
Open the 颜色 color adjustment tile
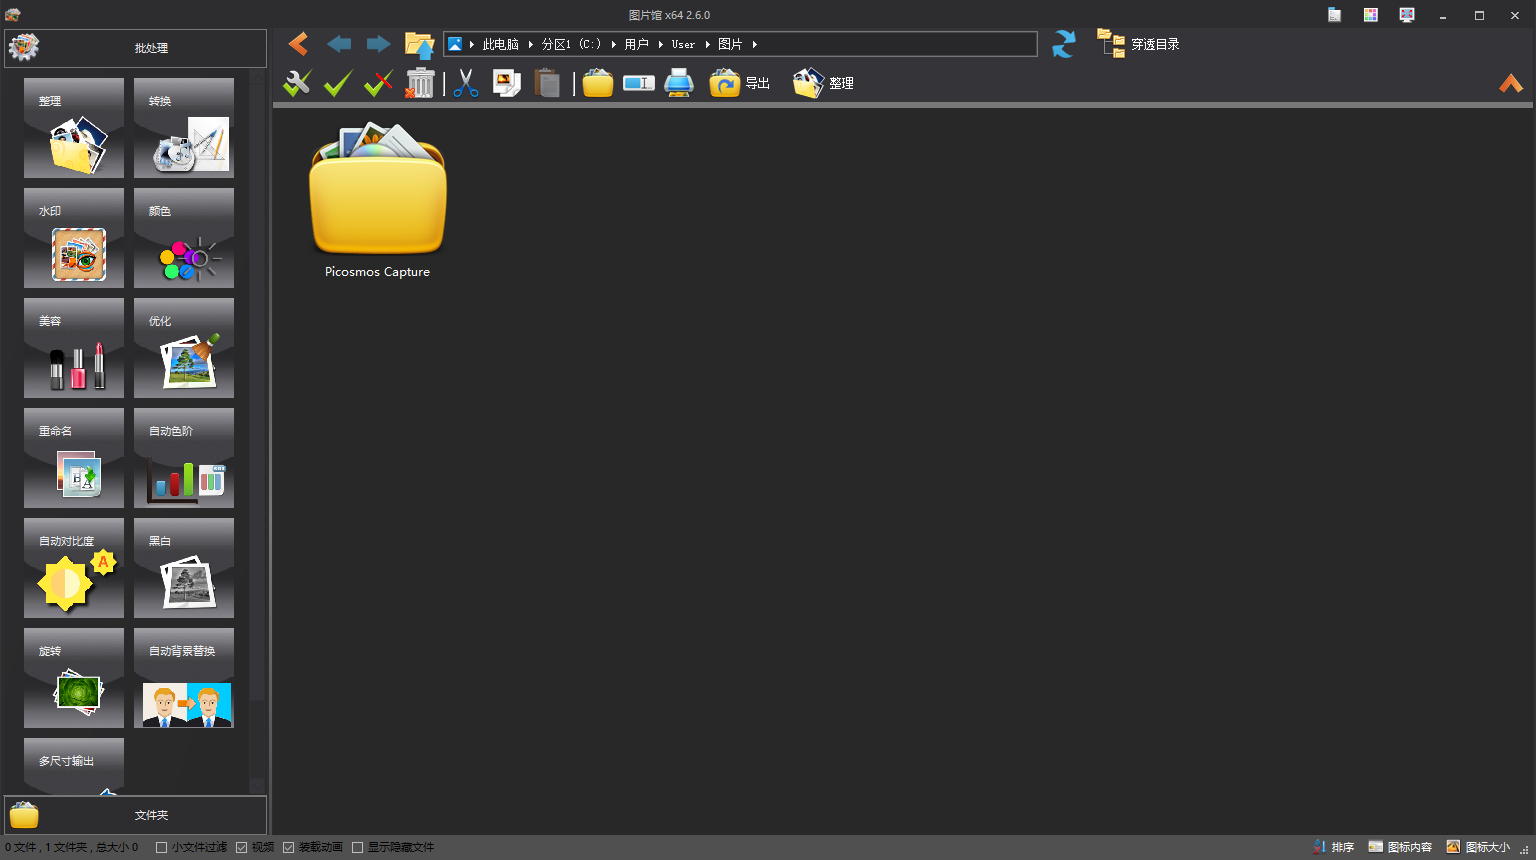184,238
